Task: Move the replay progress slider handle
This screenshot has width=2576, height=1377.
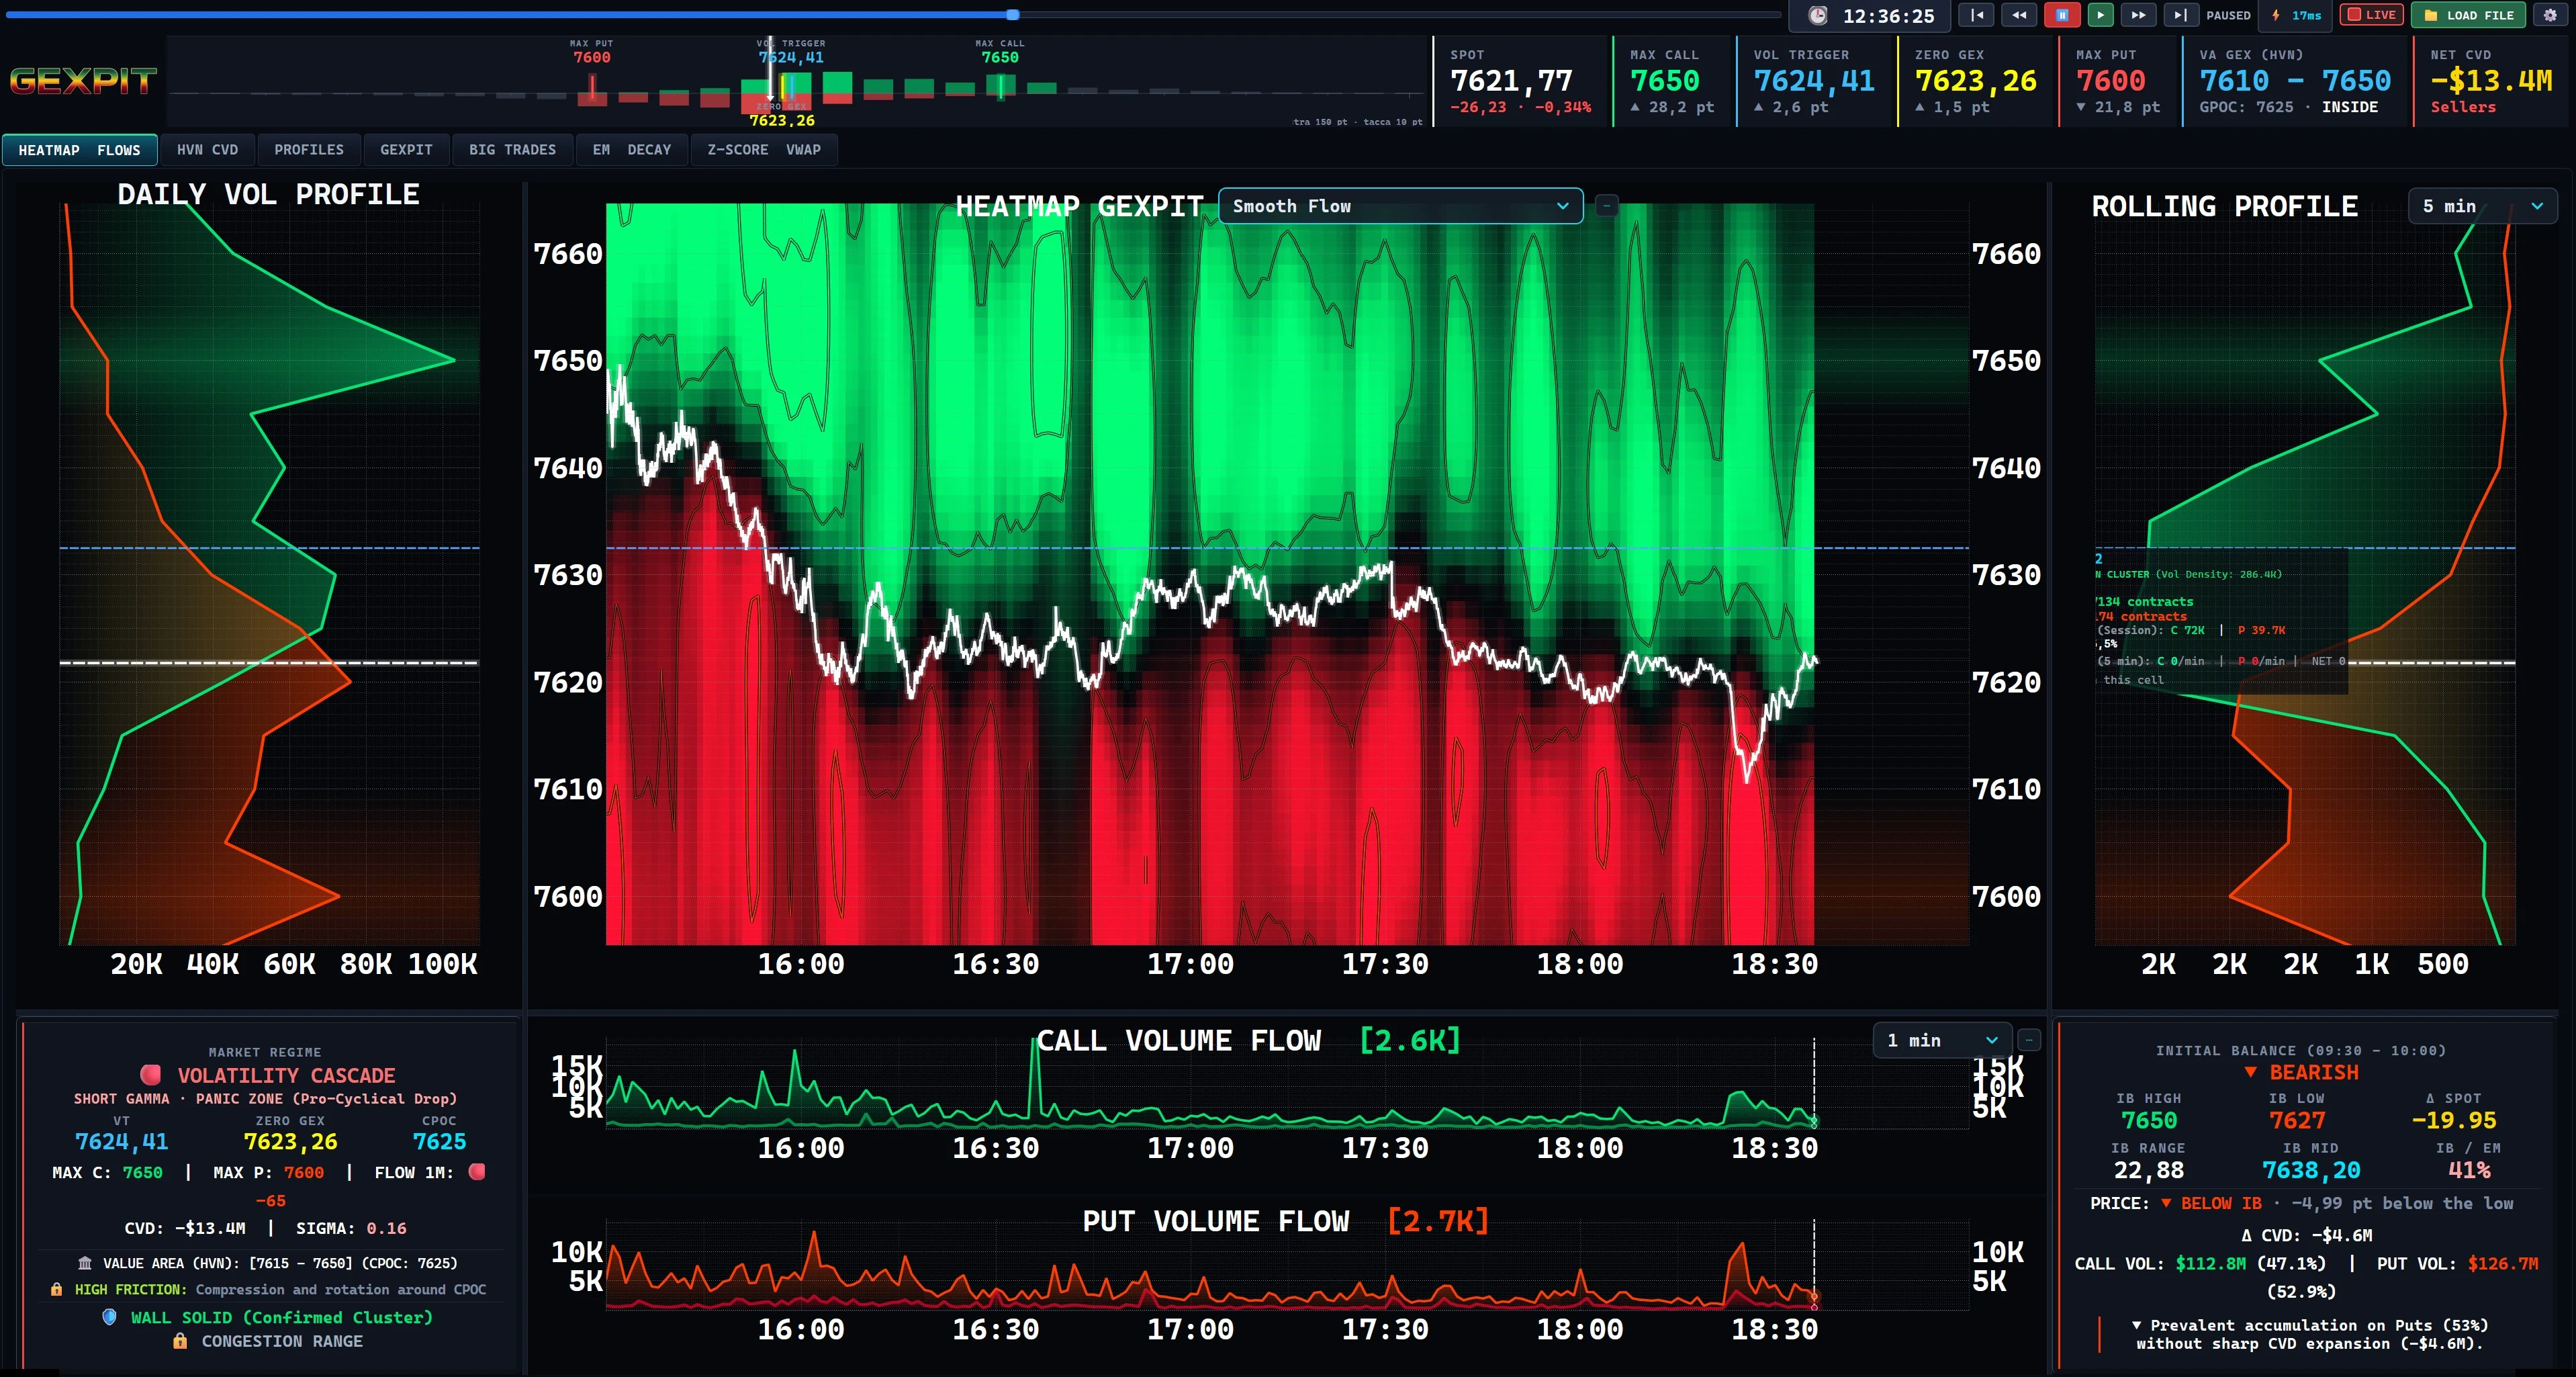Action: click(1013, 15)
